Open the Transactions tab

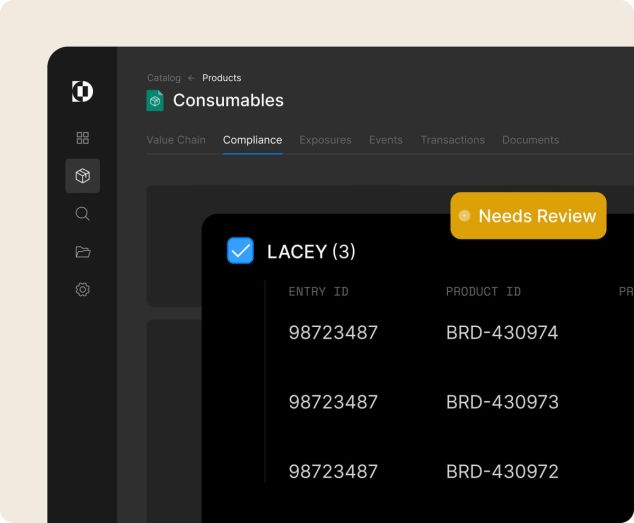click(452, 140)
